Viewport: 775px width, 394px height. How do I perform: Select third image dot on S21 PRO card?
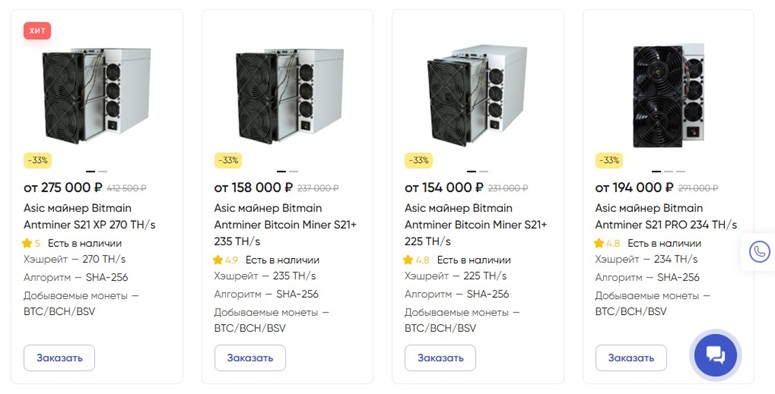[681, 172]
